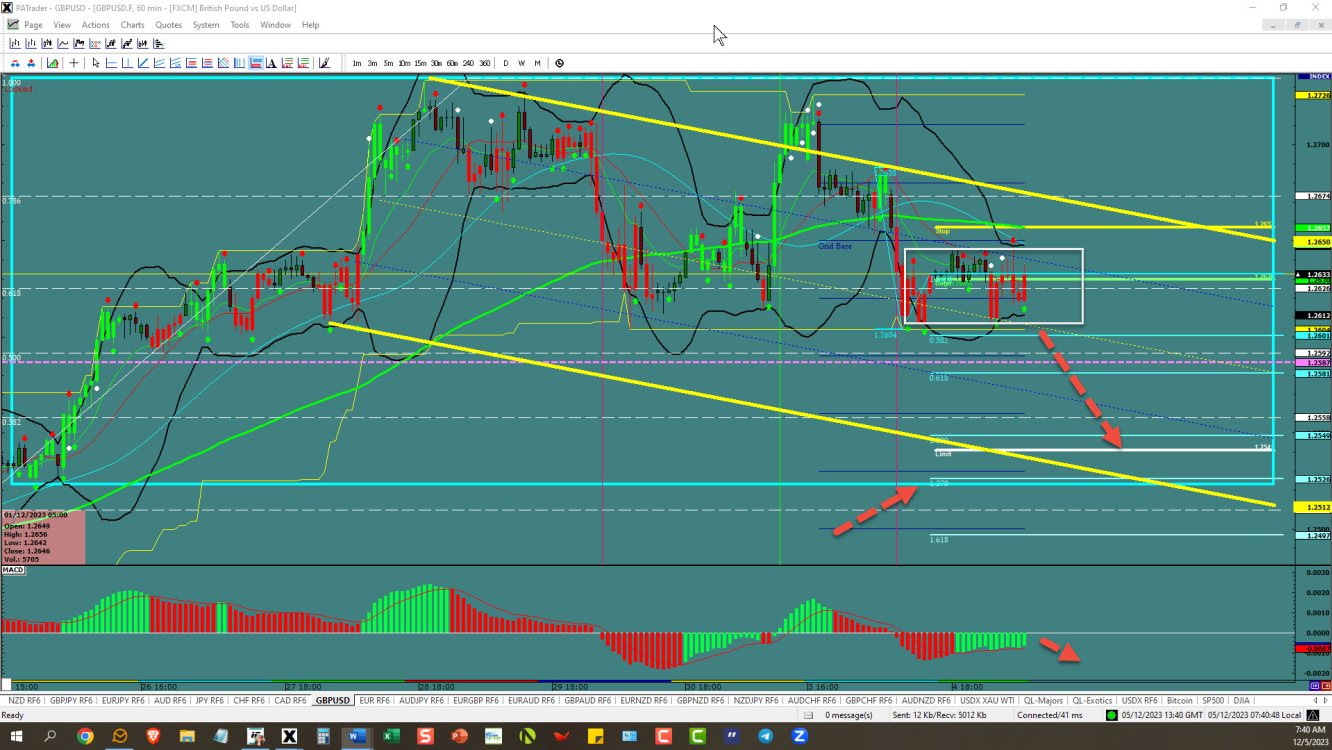Screen dimensions: 1332x750
Task: Click the crosshair cursor tool
Action: (x=74, y=63)
